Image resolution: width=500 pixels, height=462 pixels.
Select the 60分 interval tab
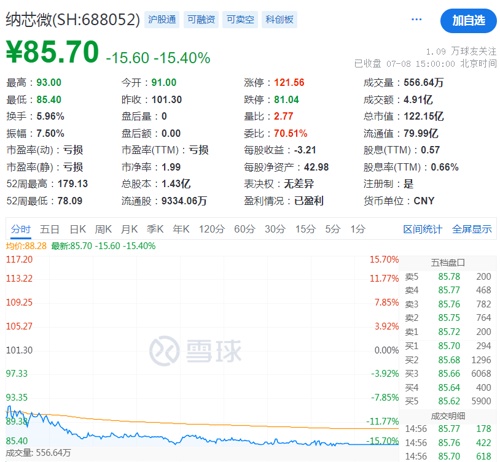[245, 229]
